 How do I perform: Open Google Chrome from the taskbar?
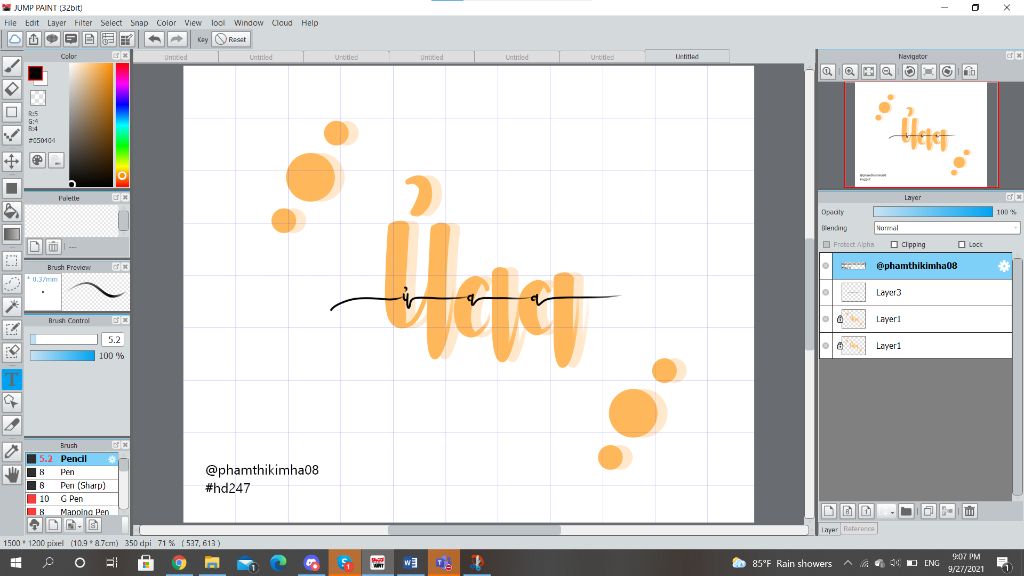(x=179, y=563)
